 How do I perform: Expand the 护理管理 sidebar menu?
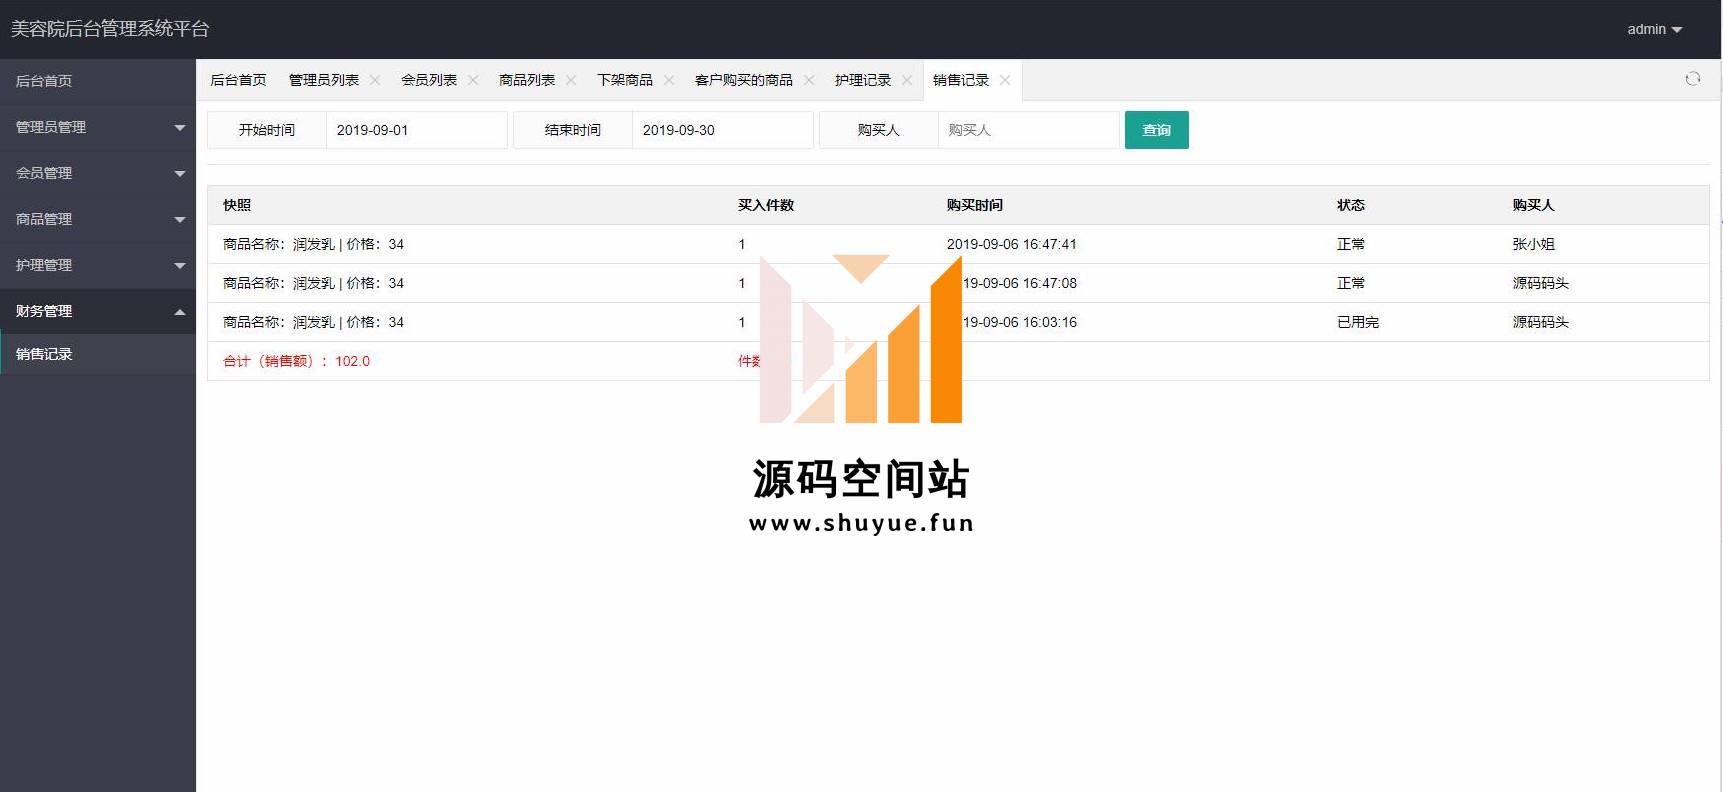click(98, 265)
